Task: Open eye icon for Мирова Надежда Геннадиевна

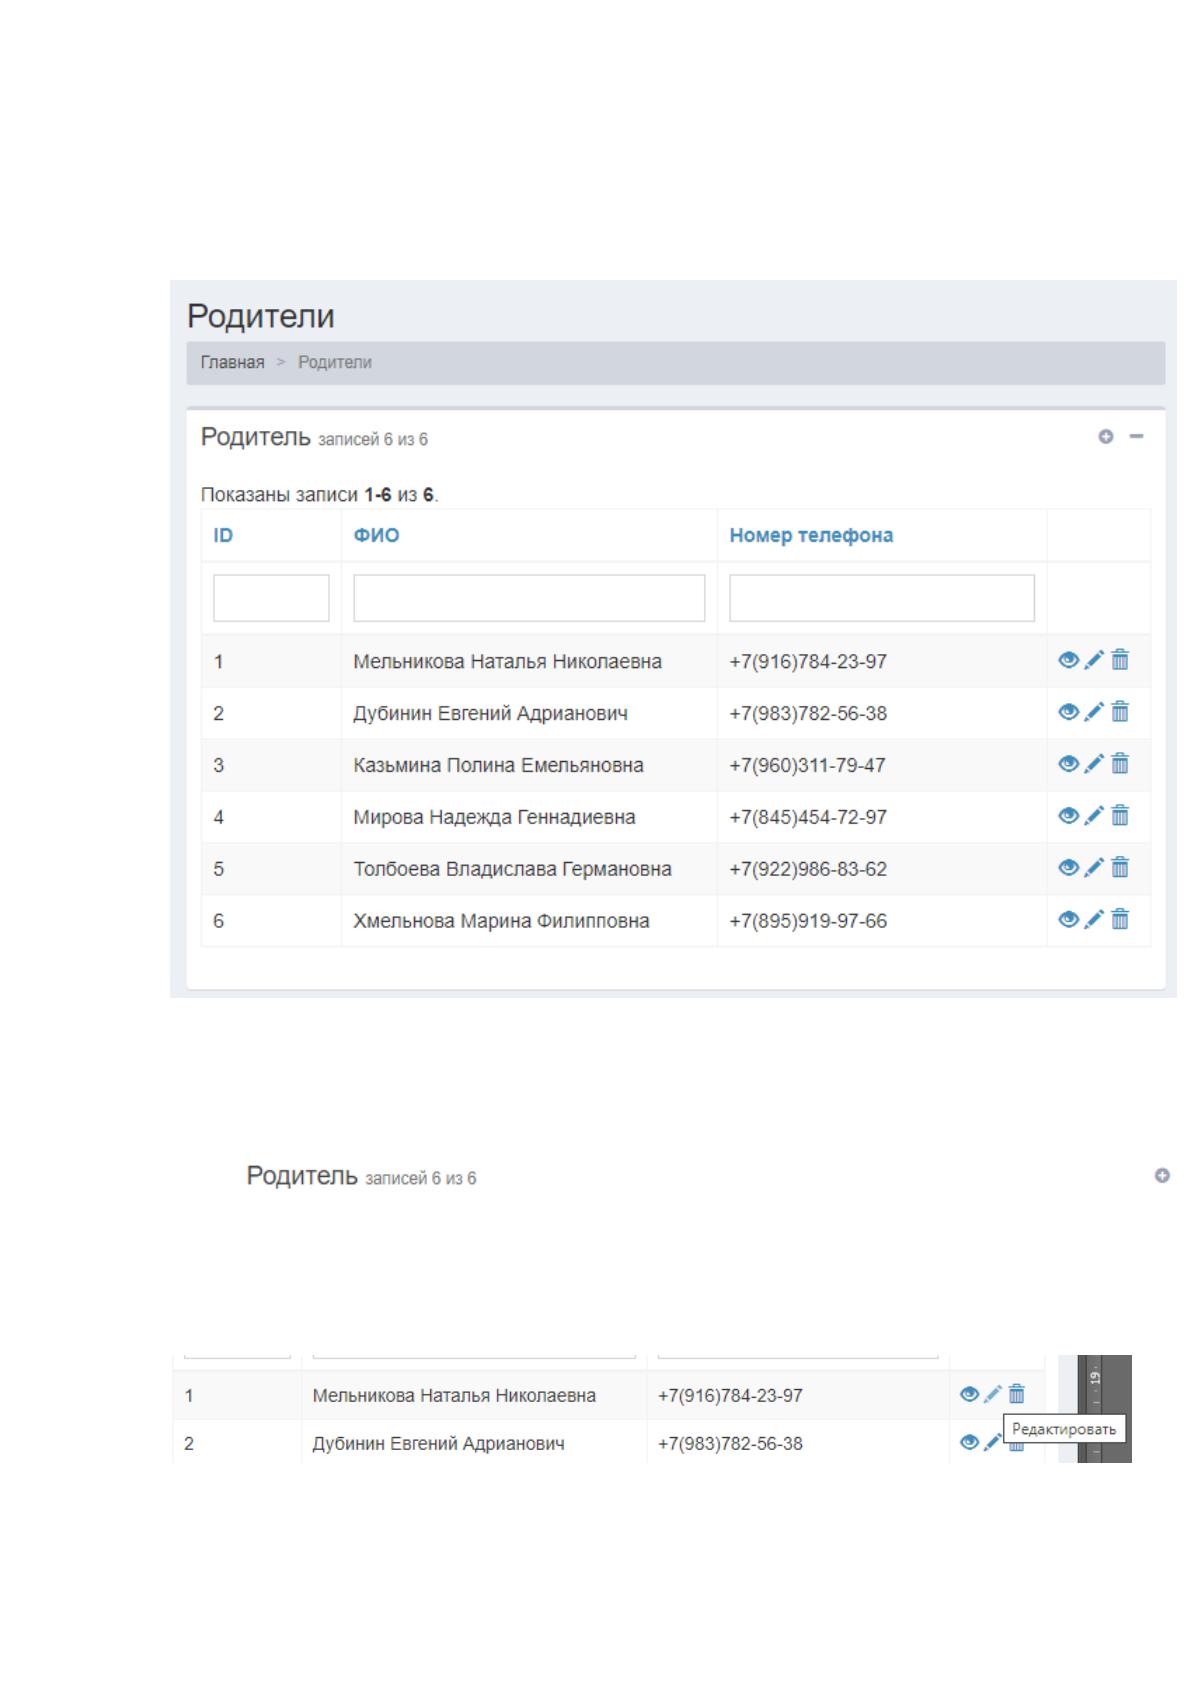Action: [1068, 816]
